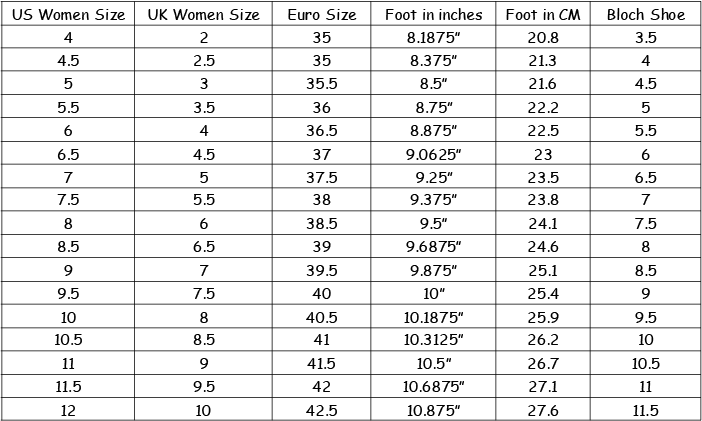The height and width of the screenshot is (421, 702).
Task: Click the Euro Size column header
Action: tap(321, 14)
